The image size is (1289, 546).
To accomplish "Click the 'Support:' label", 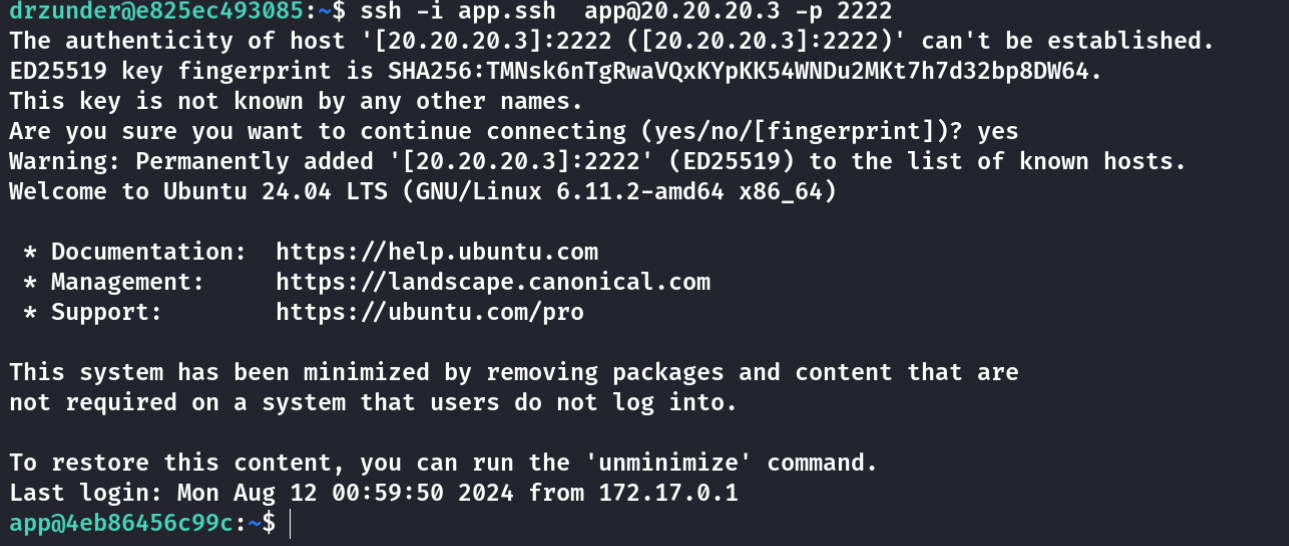I will tap(106, 312).
